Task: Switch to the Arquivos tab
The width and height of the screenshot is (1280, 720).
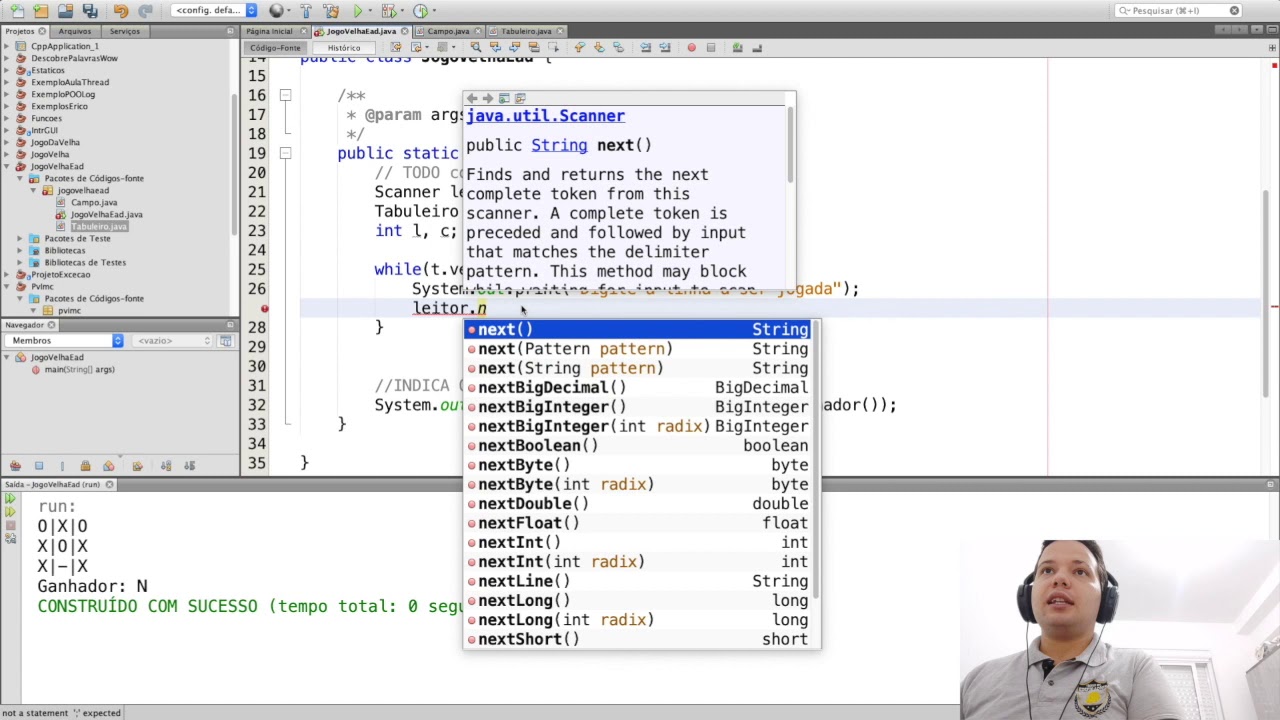Action: coord(75,31)
